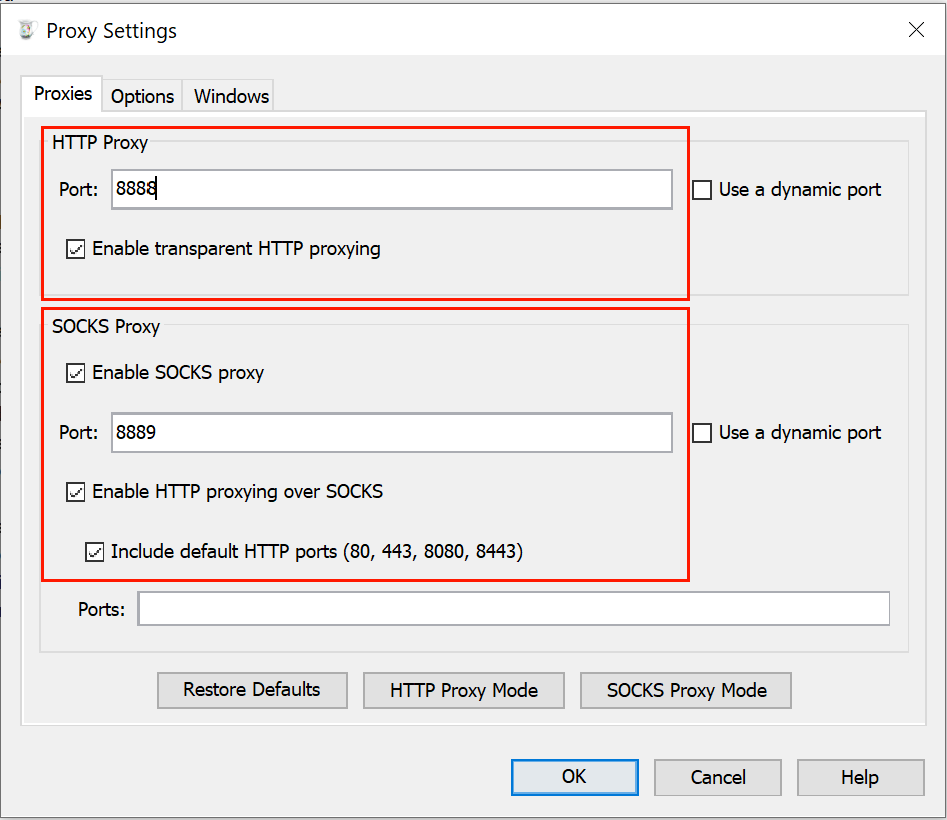Viewport: 947px width, 820px height.
Task: Close the Proxy Settings dialog
Action: click(x=915, y=30)
